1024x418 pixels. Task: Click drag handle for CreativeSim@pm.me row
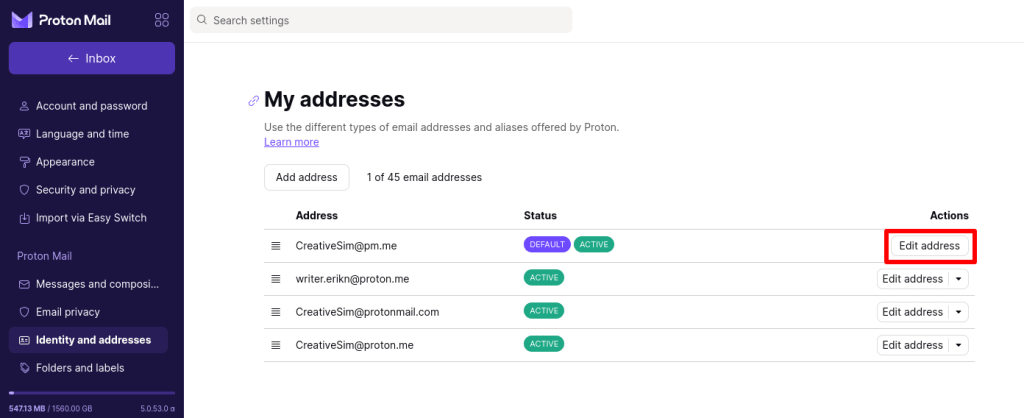[276, 246]
